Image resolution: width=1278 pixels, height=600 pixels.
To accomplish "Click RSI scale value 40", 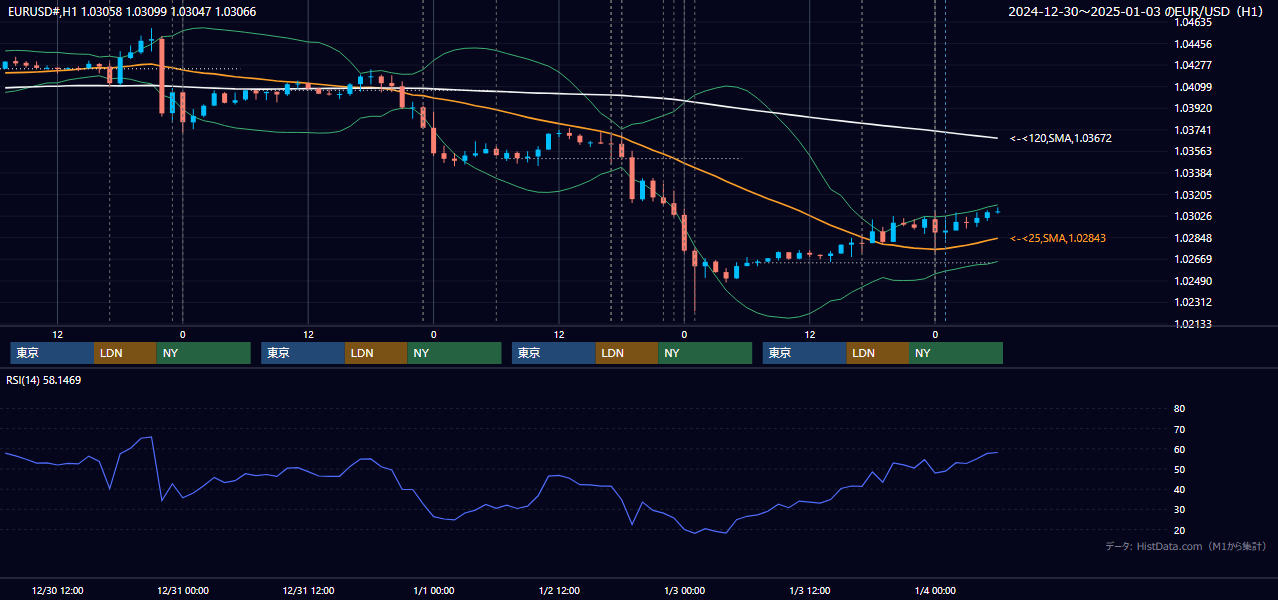I will [x=1179, y=489].
